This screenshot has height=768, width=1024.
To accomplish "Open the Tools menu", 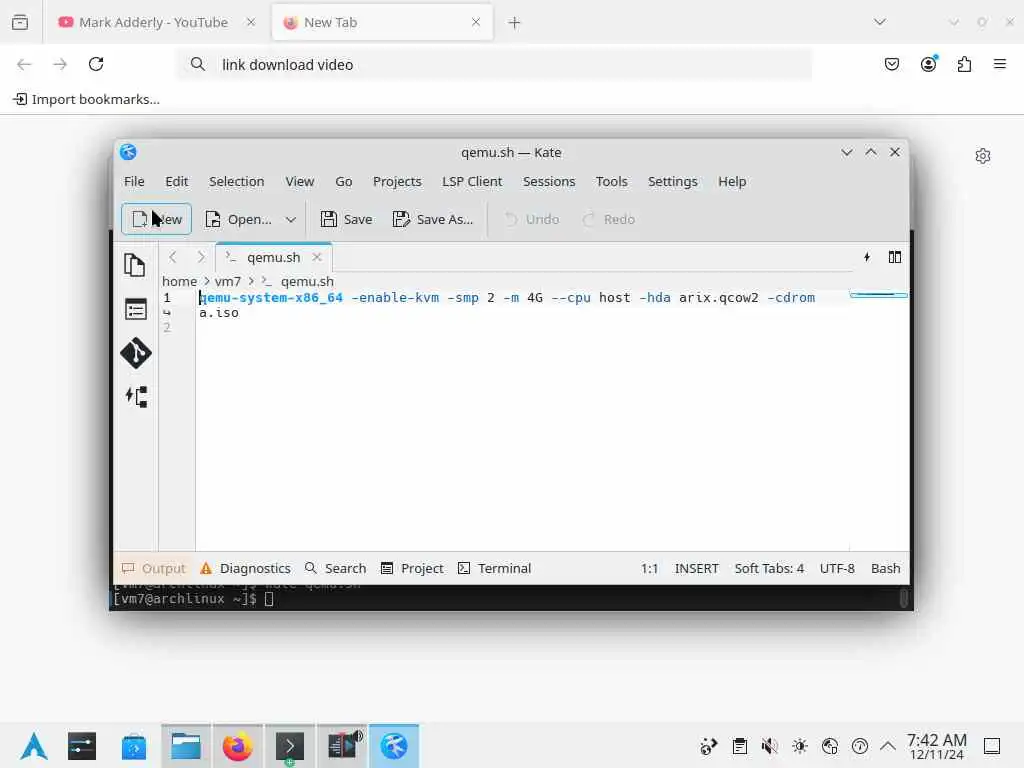I will [x=611, y=182].
